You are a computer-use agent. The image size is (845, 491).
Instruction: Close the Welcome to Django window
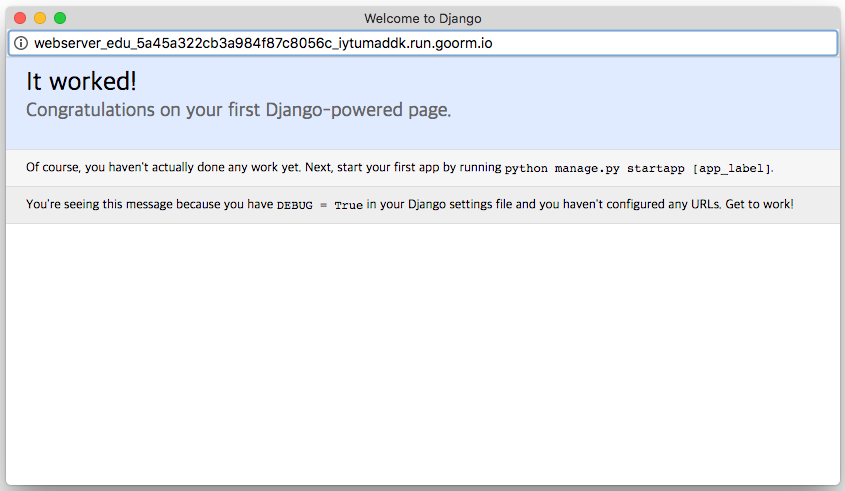(20, 18)
